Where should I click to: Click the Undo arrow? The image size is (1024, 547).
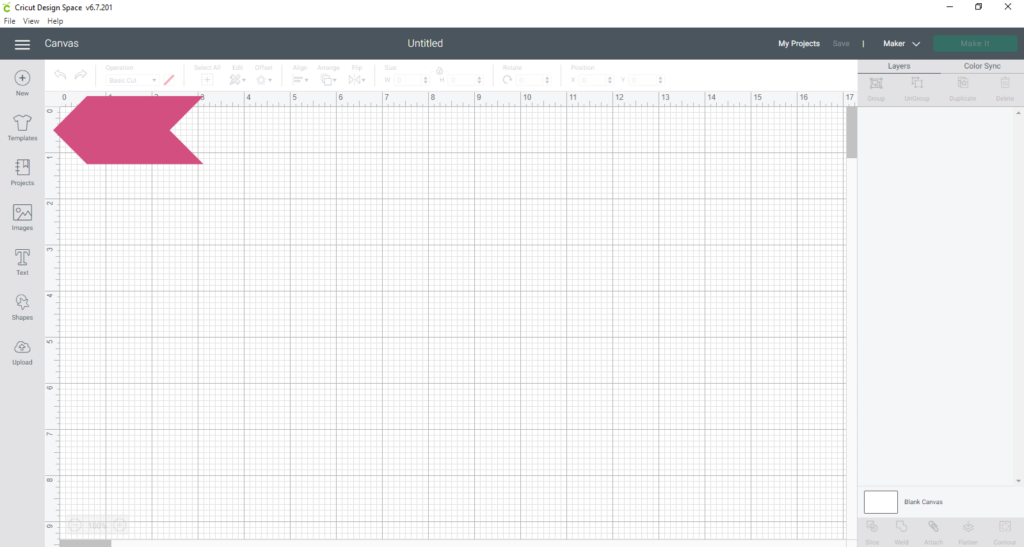click(60, 75)
